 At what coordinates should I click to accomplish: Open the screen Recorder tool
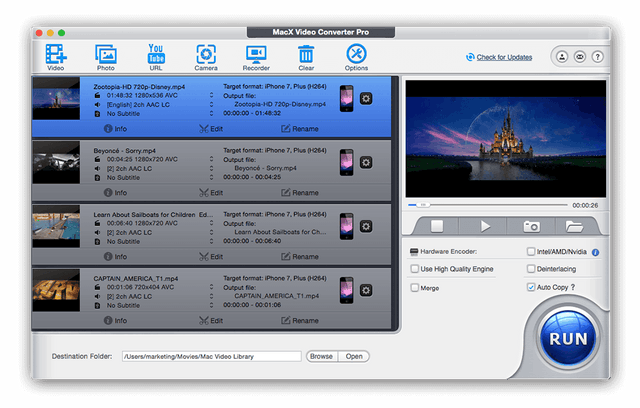(257, 56)
